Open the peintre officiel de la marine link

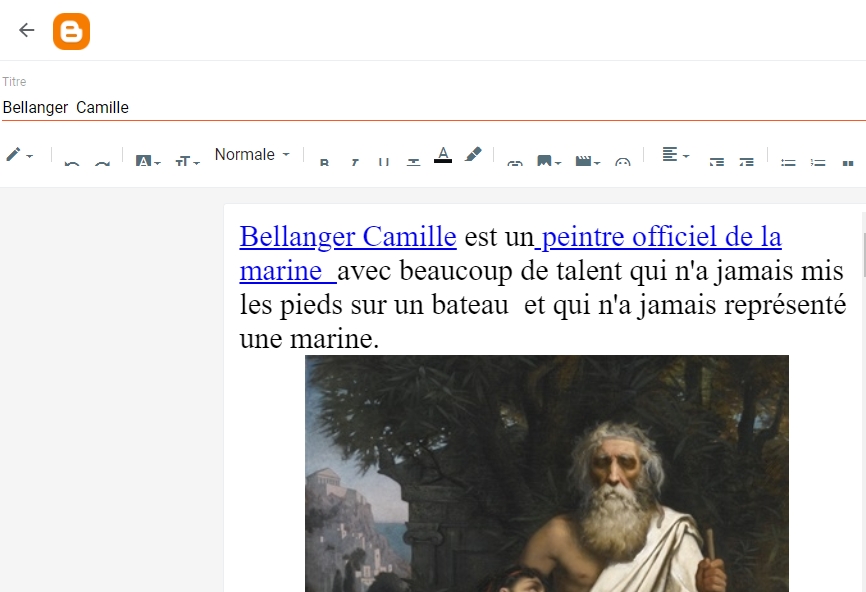(x=662, y=237)
